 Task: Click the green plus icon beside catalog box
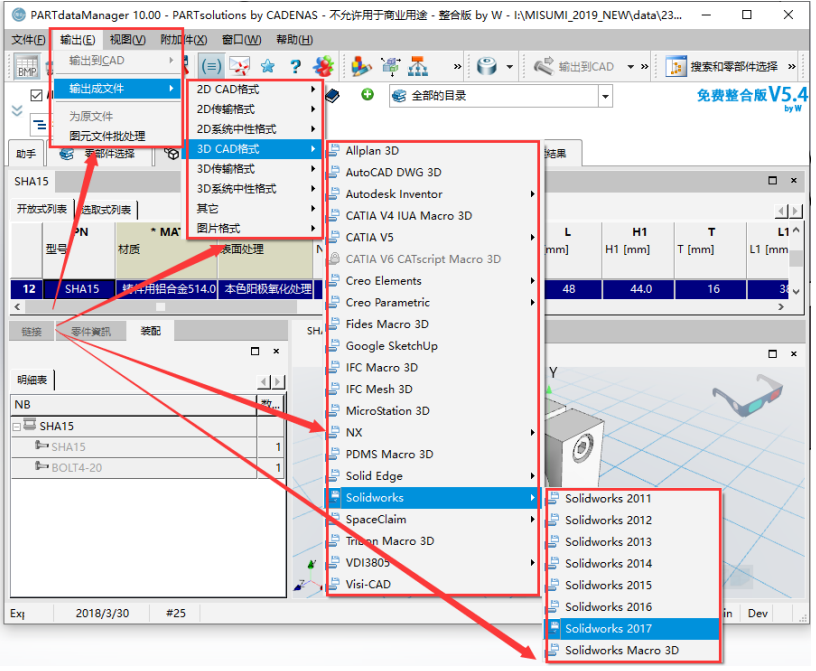[367, 95]
